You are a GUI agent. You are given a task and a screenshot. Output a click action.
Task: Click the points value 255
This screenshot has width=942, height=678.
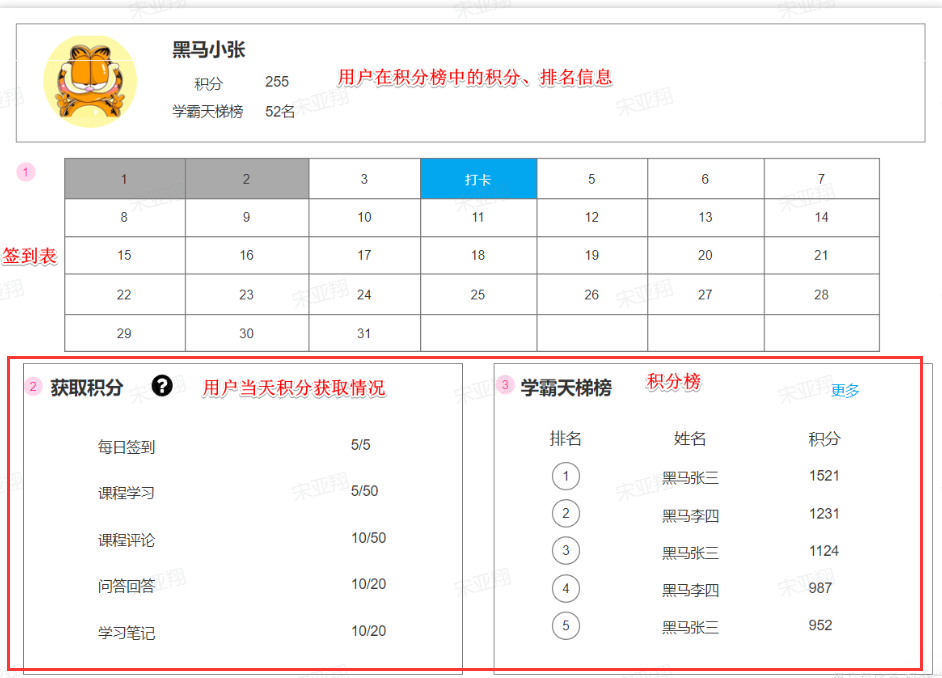(277, 82)
